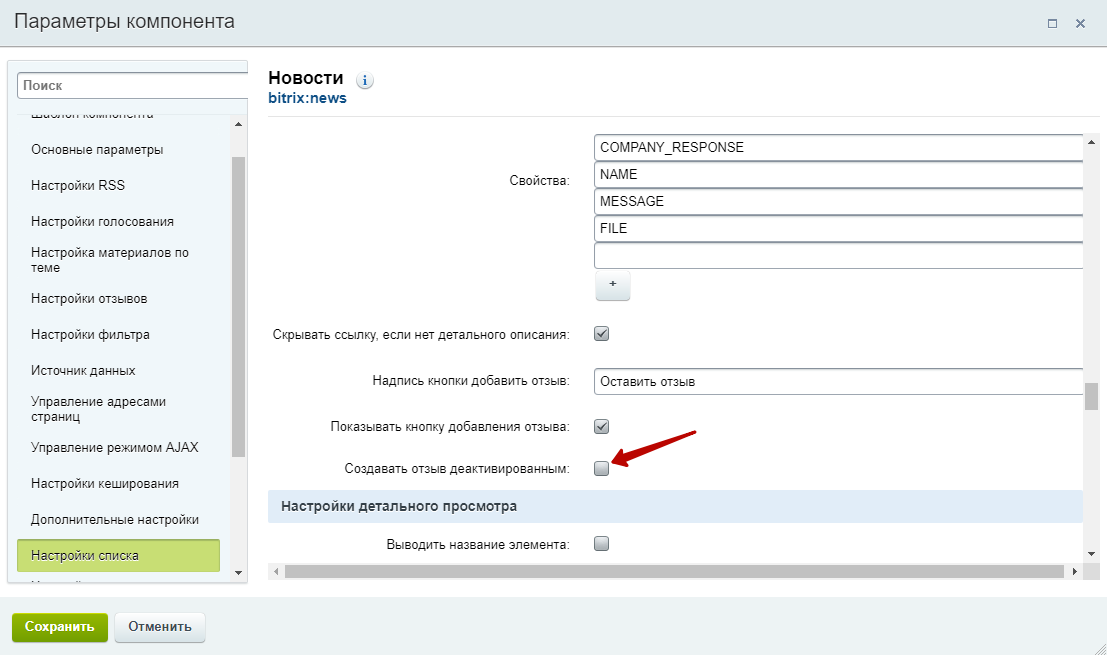Click the empty property field below FILE
This screenshot has height=655, width=1107.
pos(839,256)
